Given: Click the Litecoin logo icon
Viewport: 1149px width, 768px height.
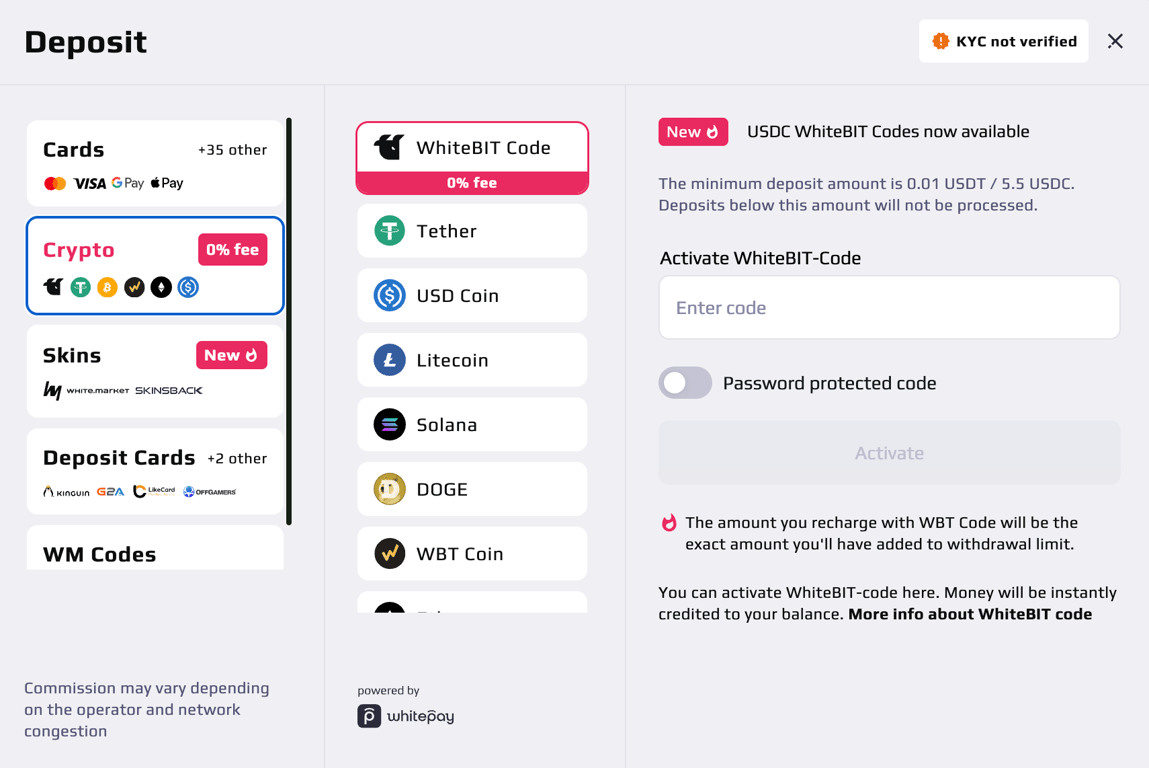Looking at the screenshot, I should pos(389,360).
